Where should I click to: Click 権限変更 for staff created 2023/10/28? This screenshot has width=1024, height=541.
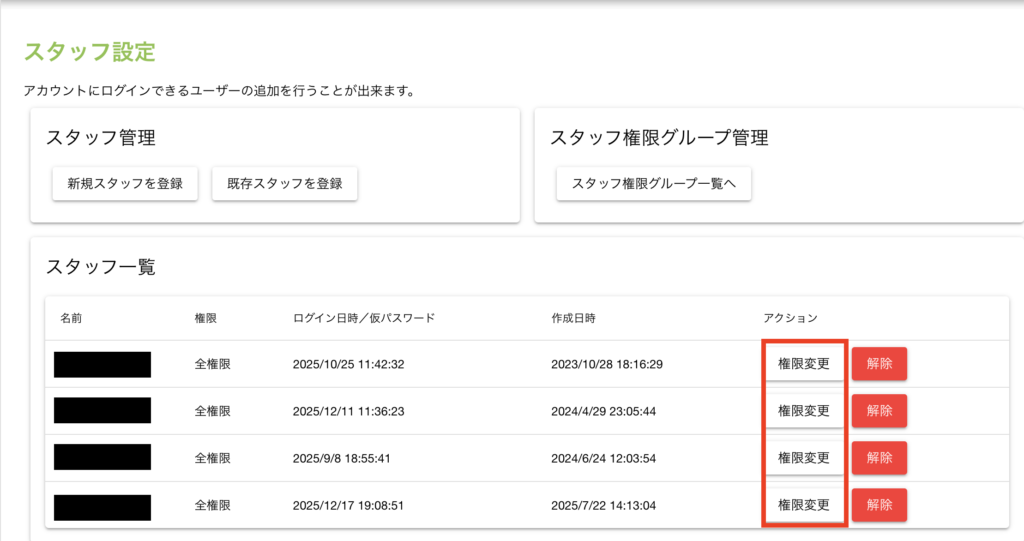pyautogui.click(x=804, y=364)
